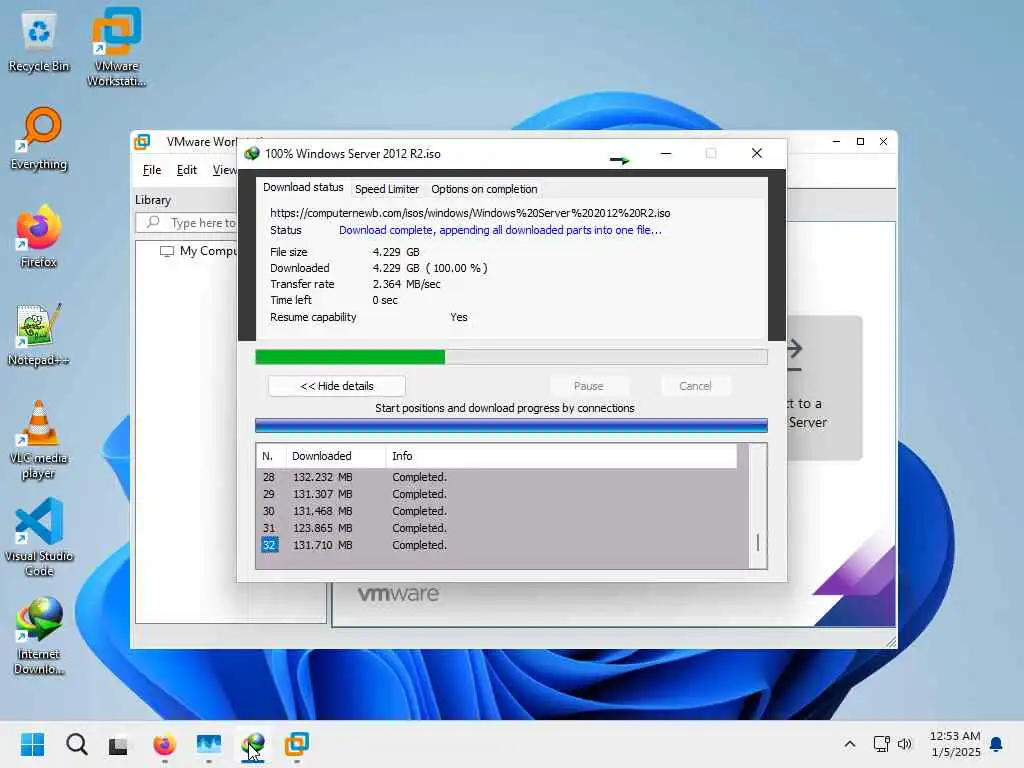Select Internet Download Manager in the taskbar

[x=253, y=744]
